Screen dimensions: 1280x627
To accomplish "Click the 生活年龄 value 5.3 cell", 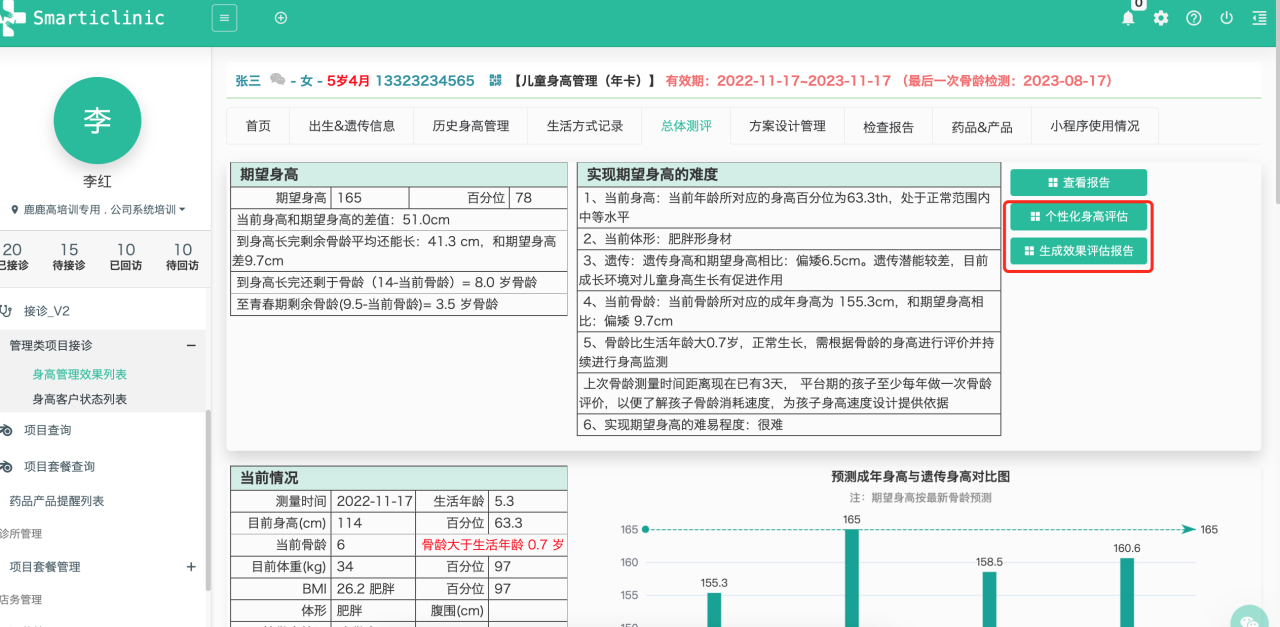I will coord(527,501).
